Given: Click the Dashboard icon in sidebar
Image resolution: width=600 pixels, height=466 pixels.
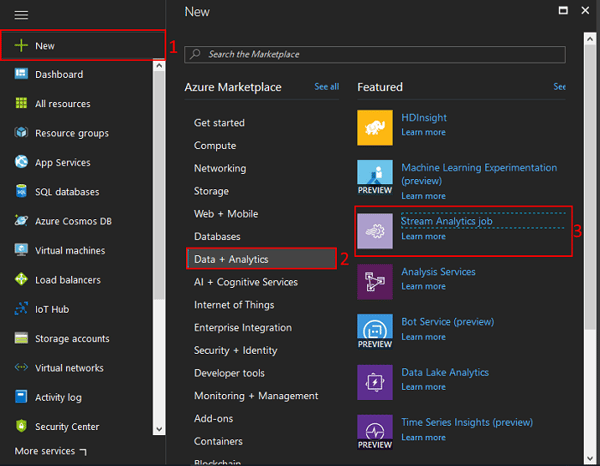Looking at the screenshot, I should click(x=21, y=73).
